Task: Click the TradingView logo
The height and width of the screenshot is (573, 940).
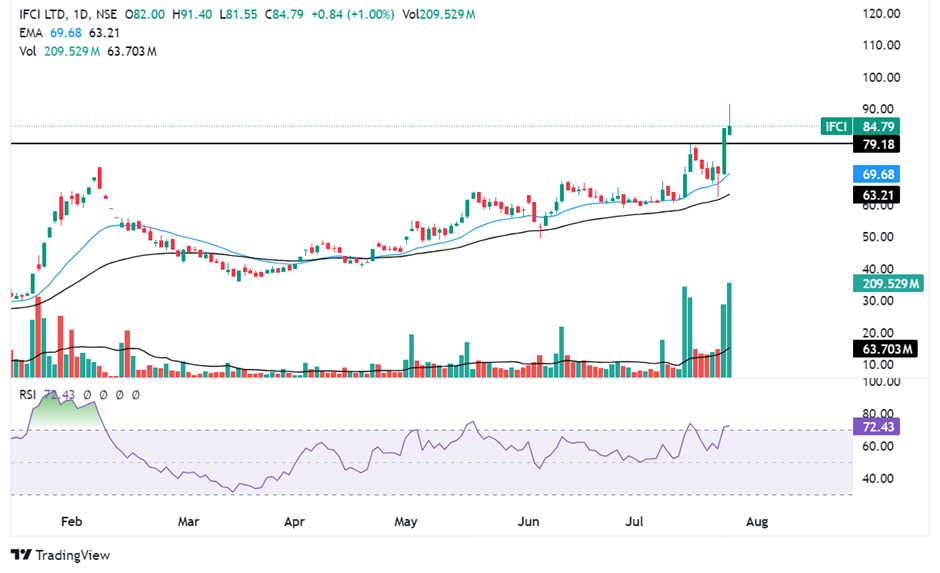Action: [x=60, y=555]
